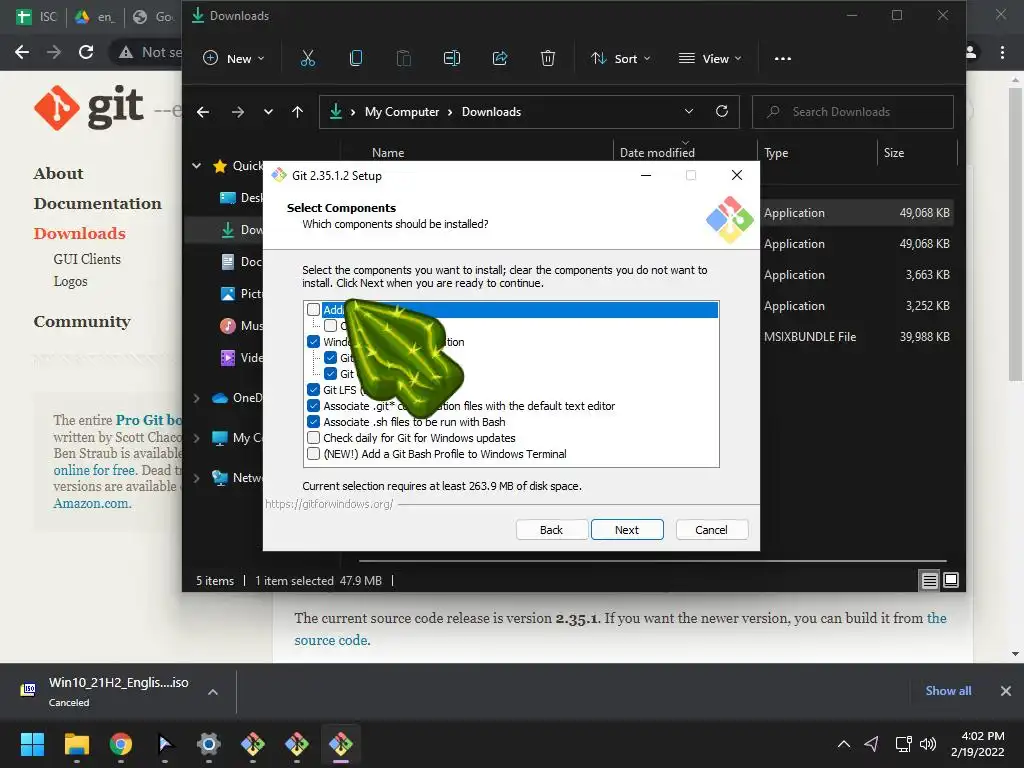
Task: Expand the My Computer tree node
Action: click(x=197, y=438)
